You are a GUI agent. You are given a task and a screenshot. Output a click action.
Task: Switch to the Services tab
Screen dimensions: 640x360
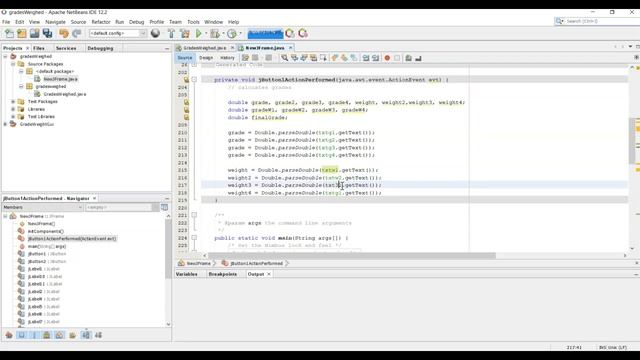(x=66, y=48)
